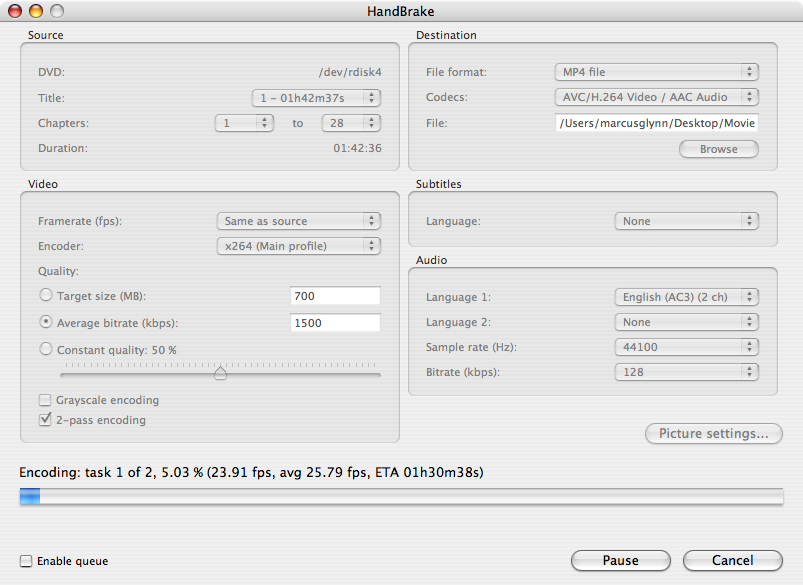Image resolution: width=803 pixels, height=585 pixels.
Task: Click the yellow minimize window button
Action: coord(36,11)
